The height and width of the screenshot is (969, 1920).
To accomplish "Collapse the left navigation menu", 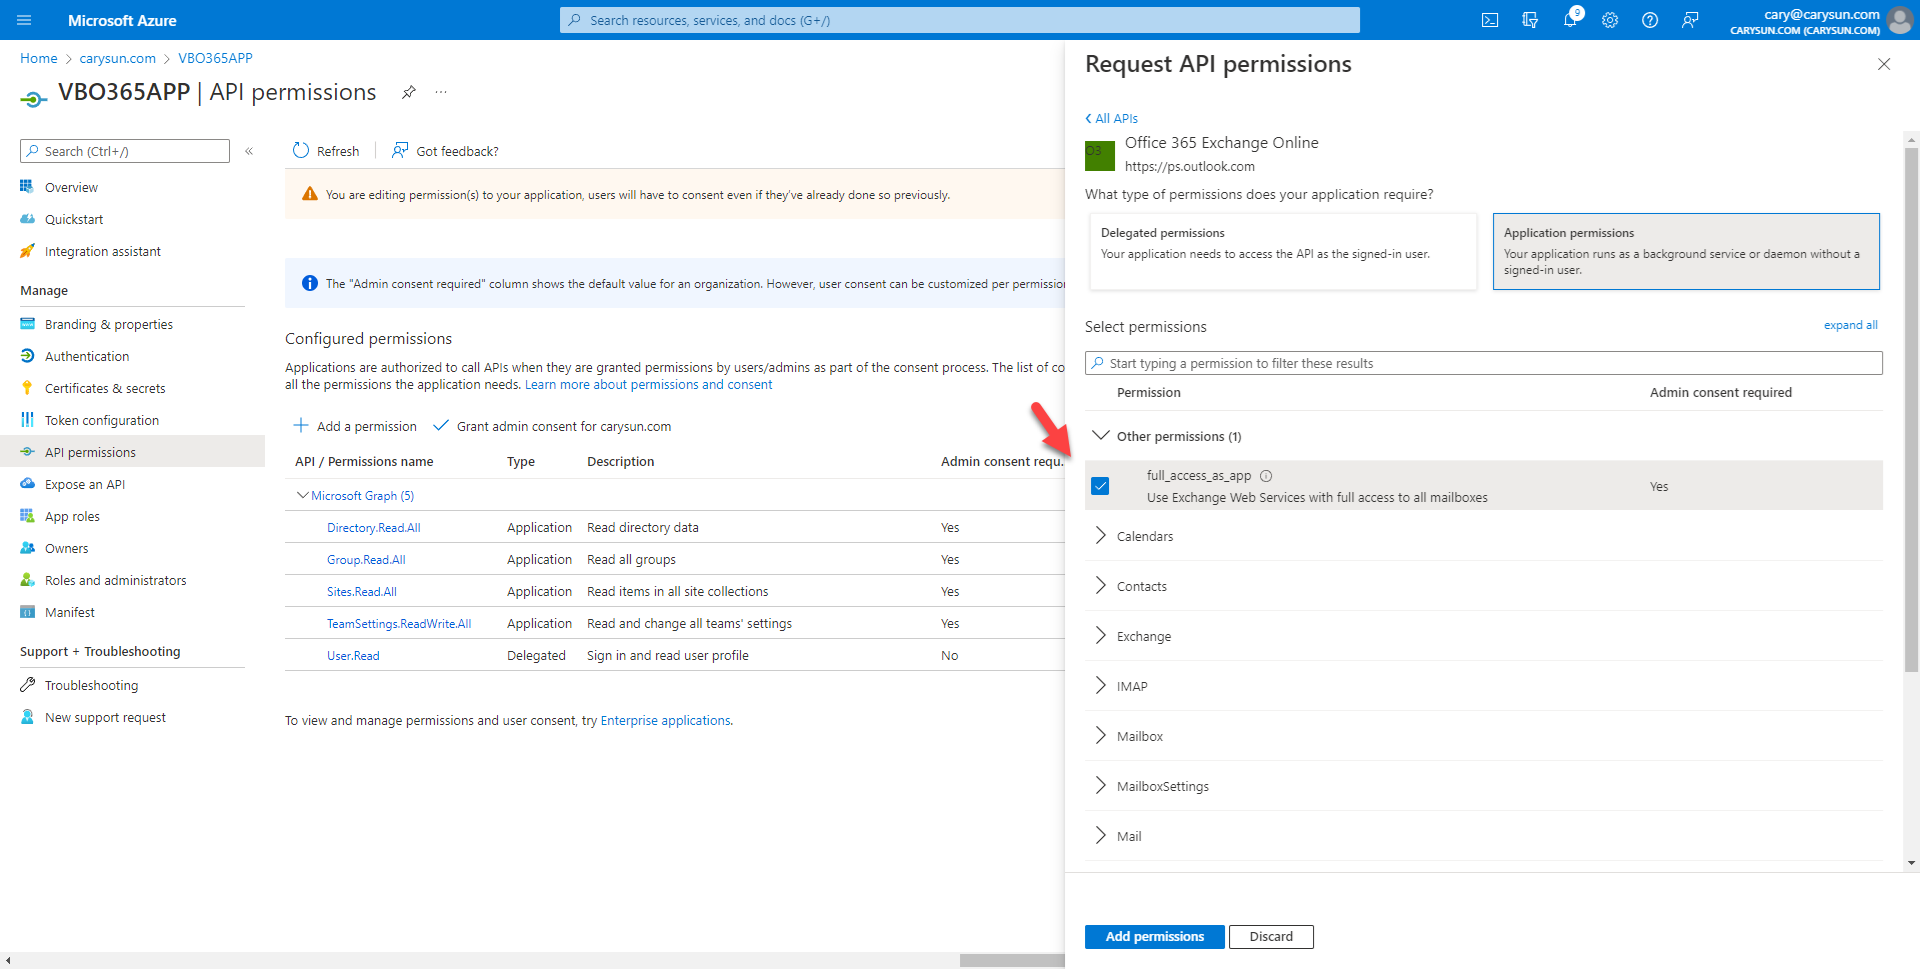I will coord(249,151).
